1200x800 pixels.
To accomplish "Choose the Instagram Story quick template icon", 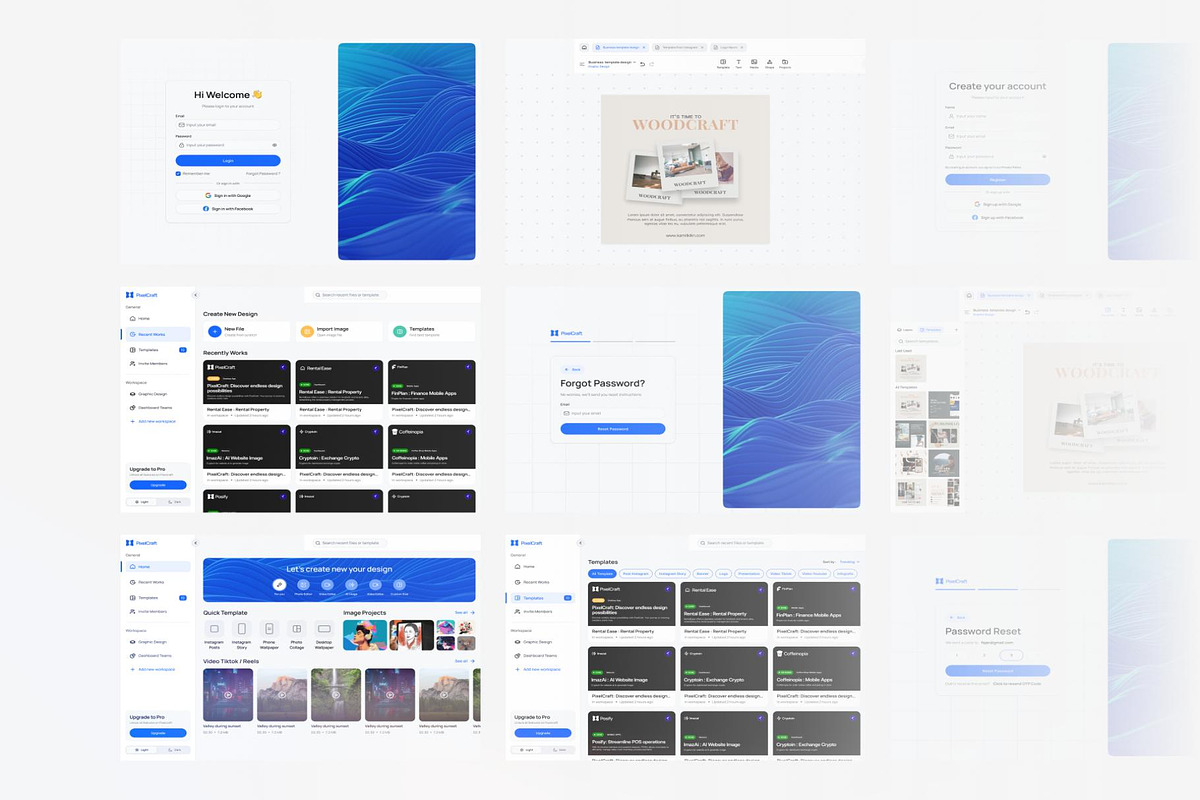I will click(241, 629).
